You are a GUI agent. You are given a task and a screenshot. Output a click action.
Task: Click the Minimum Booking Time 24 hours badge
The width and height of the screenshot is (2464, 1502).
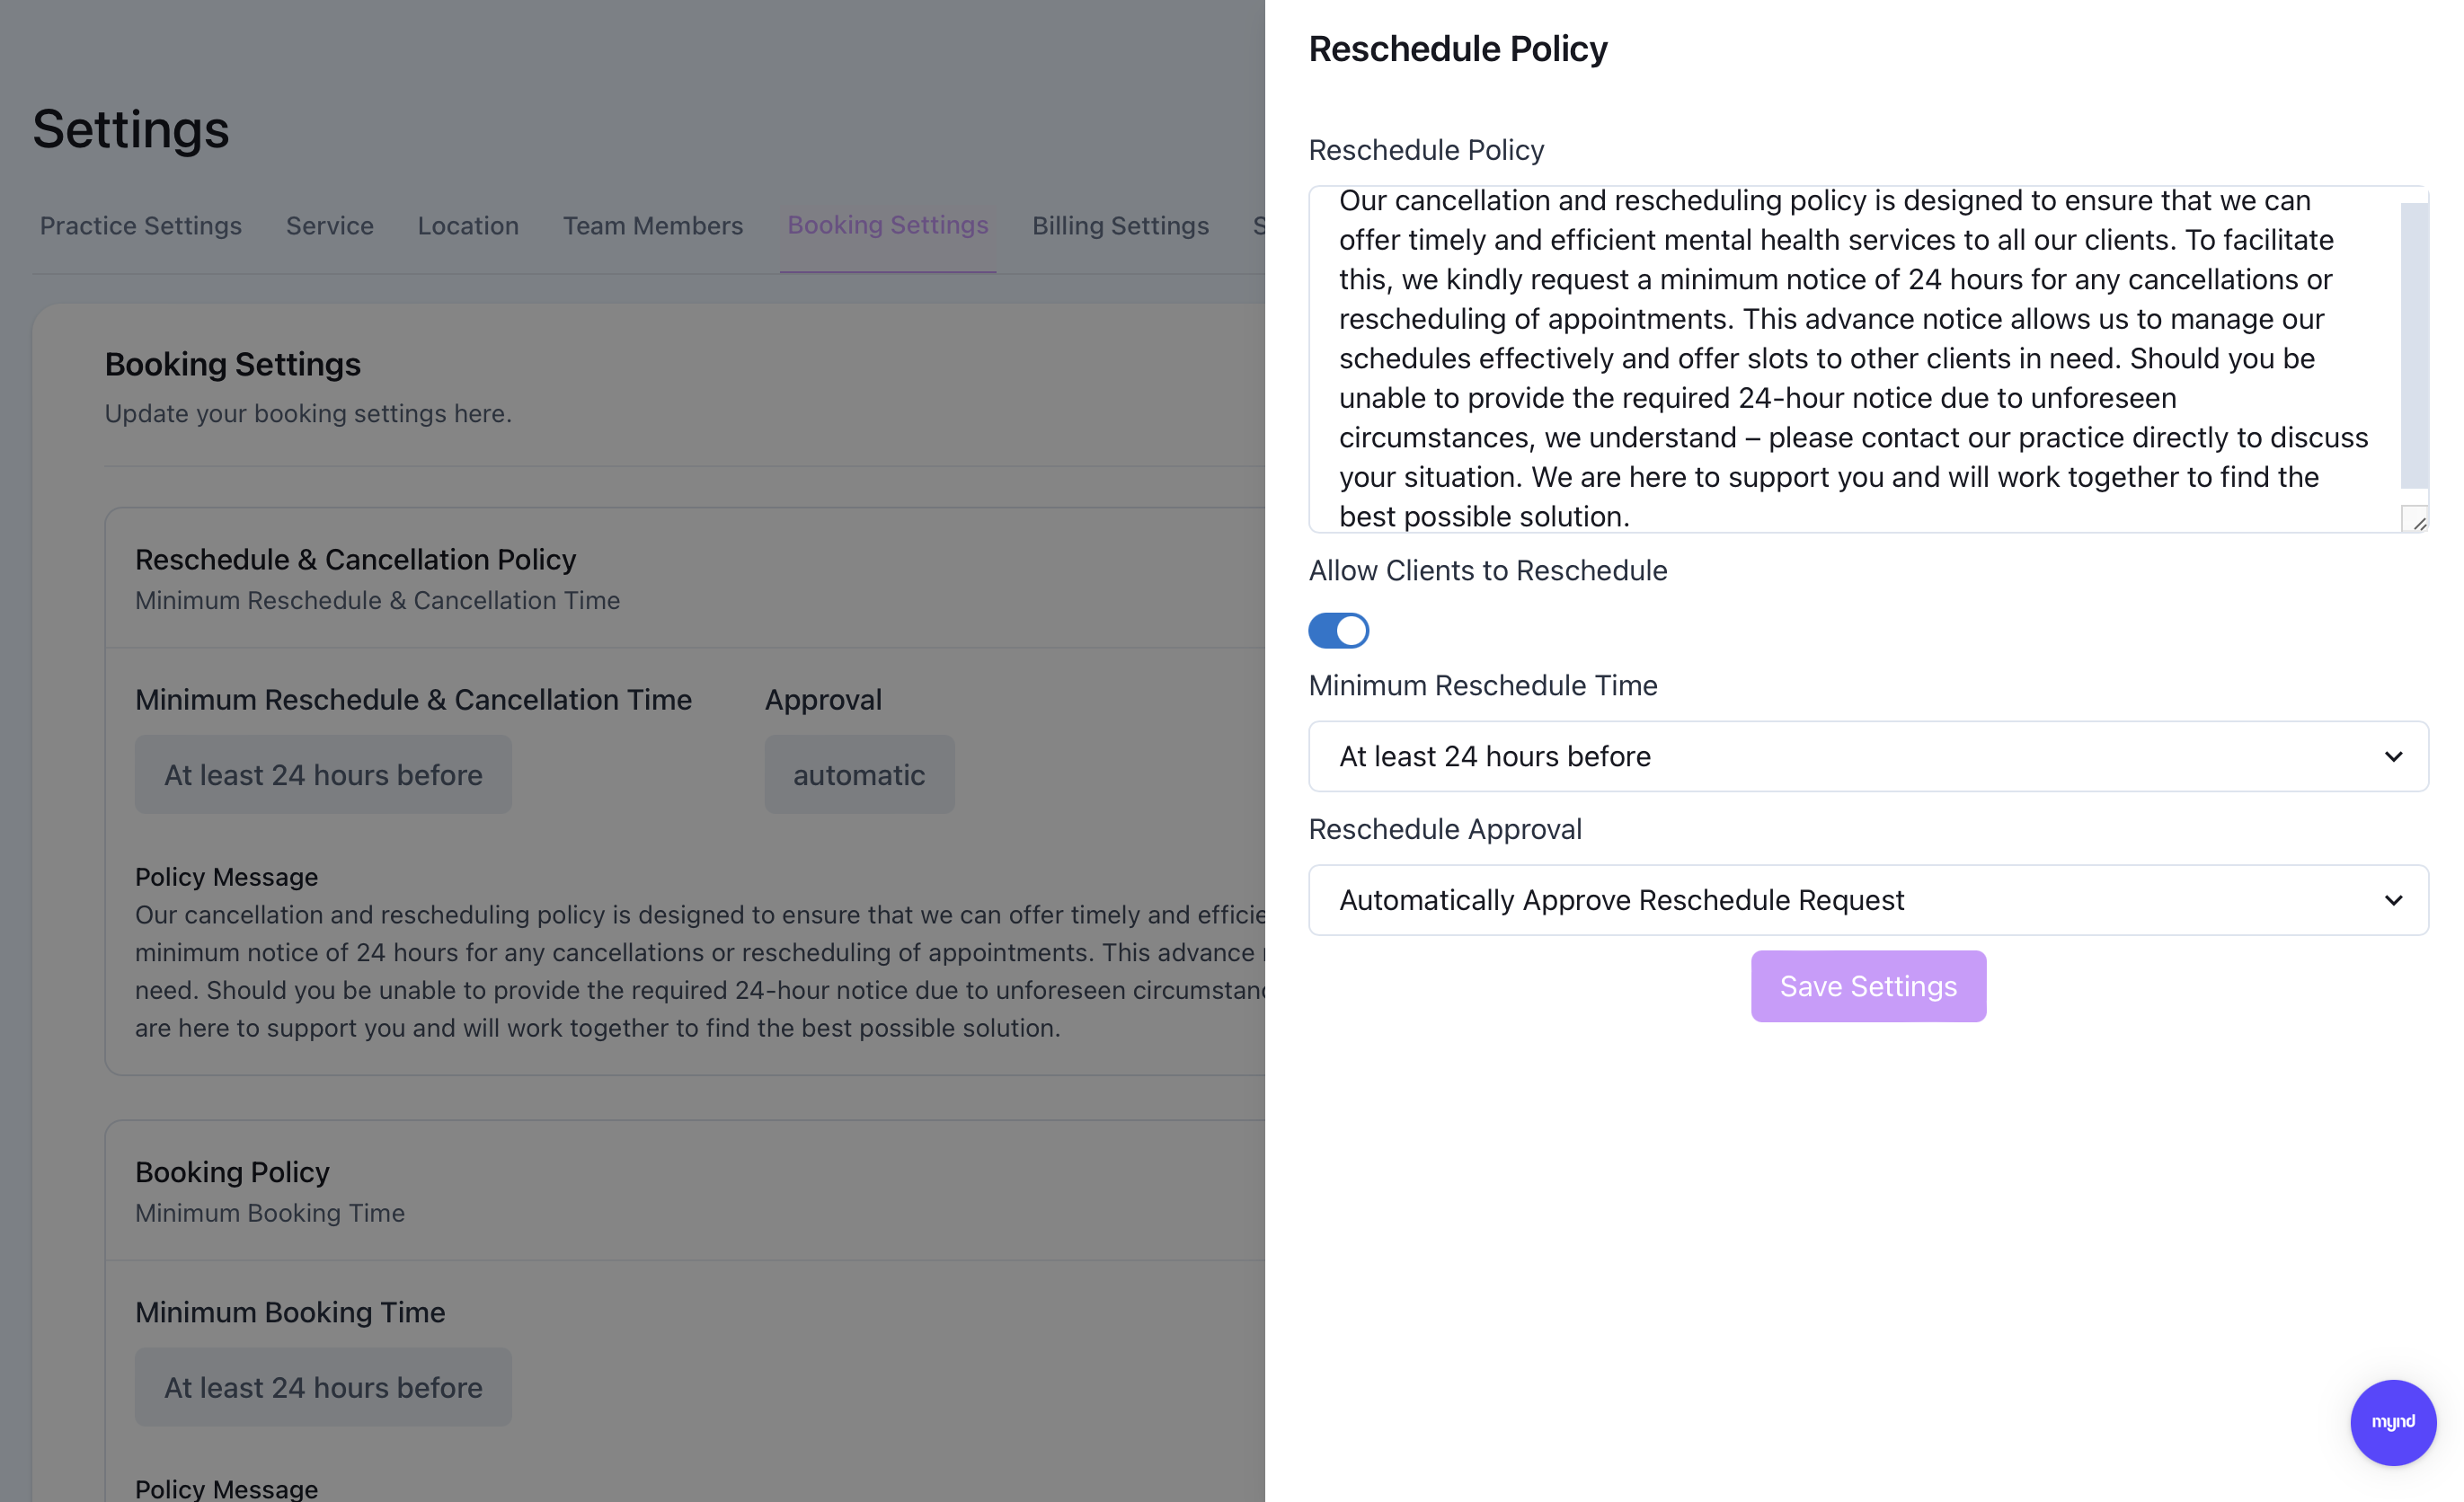[x=323, y=1388]
